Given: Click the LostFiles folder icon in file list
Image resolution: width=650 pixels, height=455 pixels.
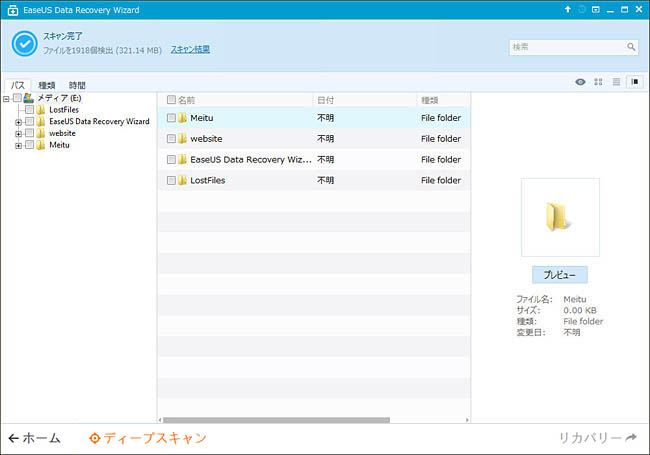Looking at the screenshot, I should tap(182, 180).
